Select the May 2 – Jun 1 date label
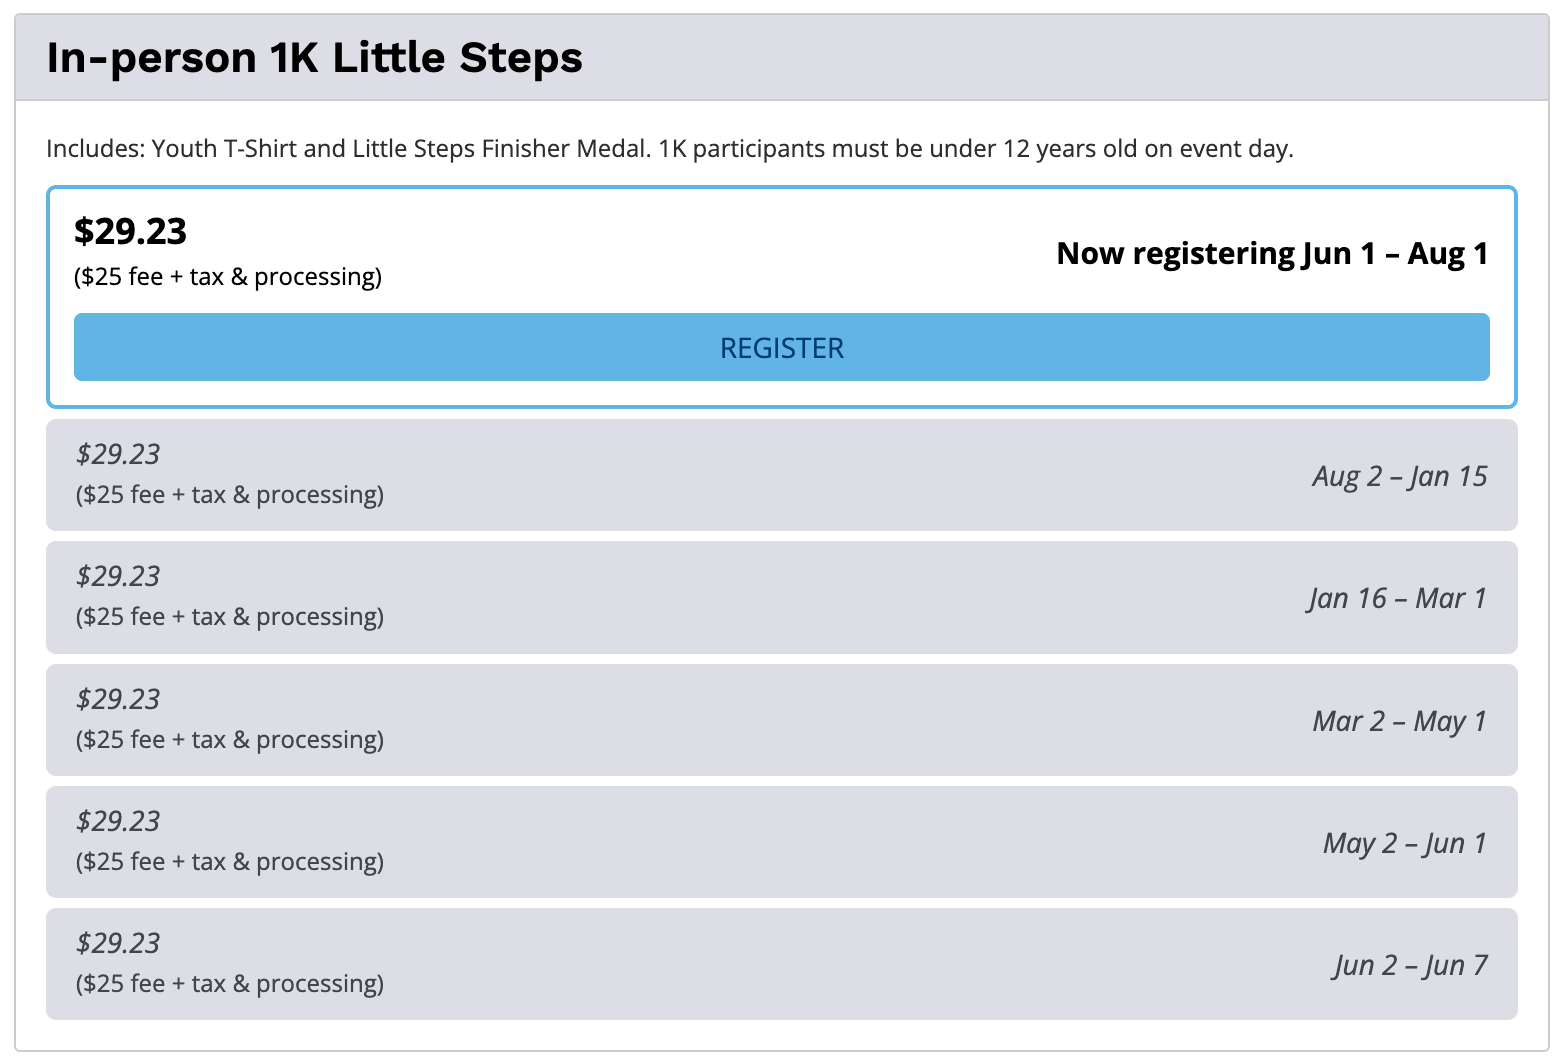 tap(1404, 843)
